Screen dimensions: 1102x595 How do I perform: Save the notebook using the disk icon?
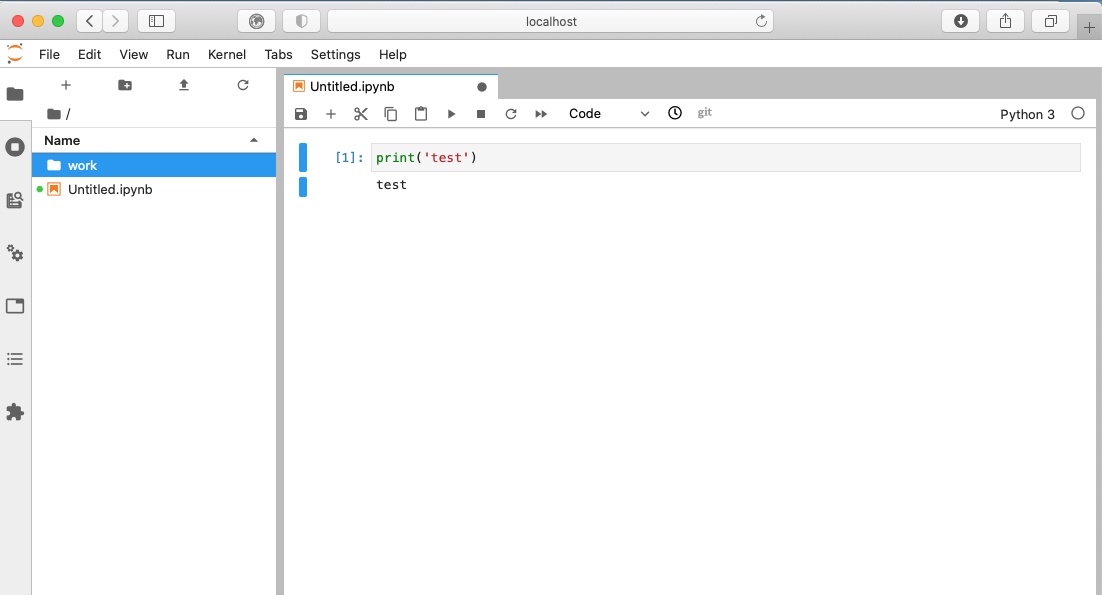point(301,114)
